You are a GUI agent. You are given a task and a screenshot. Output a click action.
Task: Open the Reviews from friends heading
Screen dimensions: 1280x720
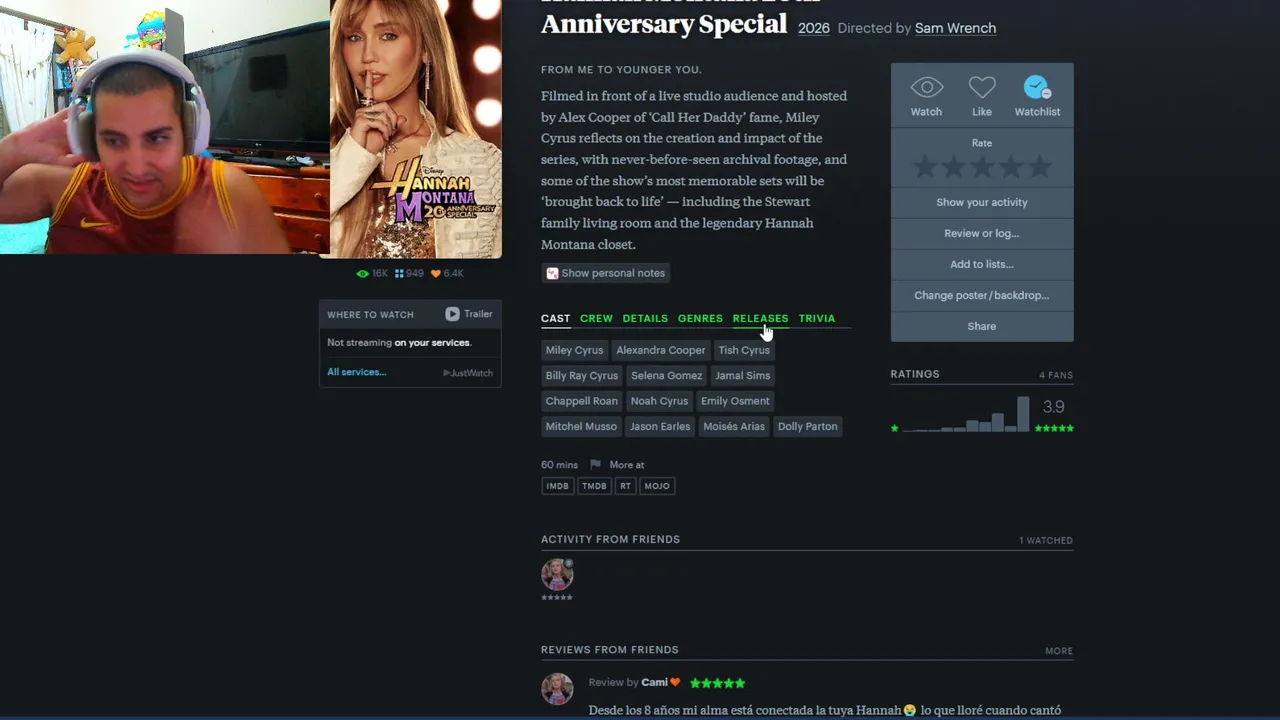(609, 650)
